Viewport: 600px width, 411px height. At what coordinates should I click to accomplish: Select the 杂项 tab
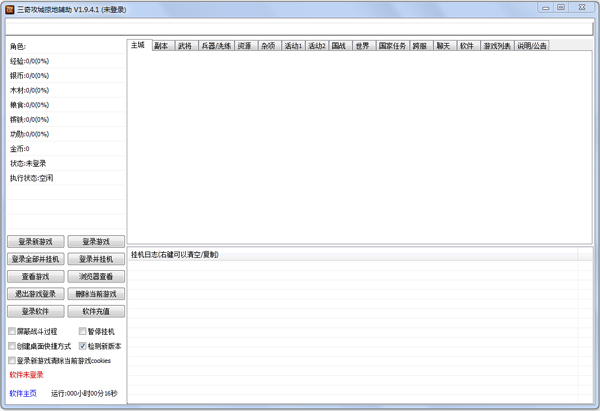pyautogui.click(x=269, y=46)
